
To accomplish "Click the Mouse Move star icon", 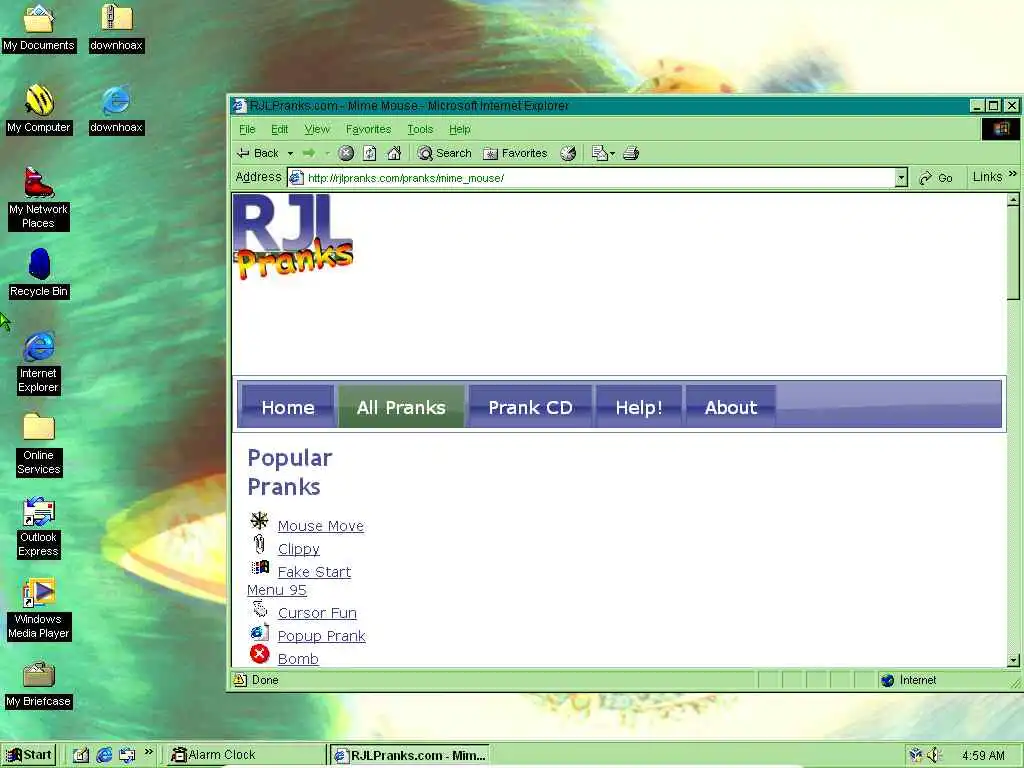I will (x=259, y=520).
